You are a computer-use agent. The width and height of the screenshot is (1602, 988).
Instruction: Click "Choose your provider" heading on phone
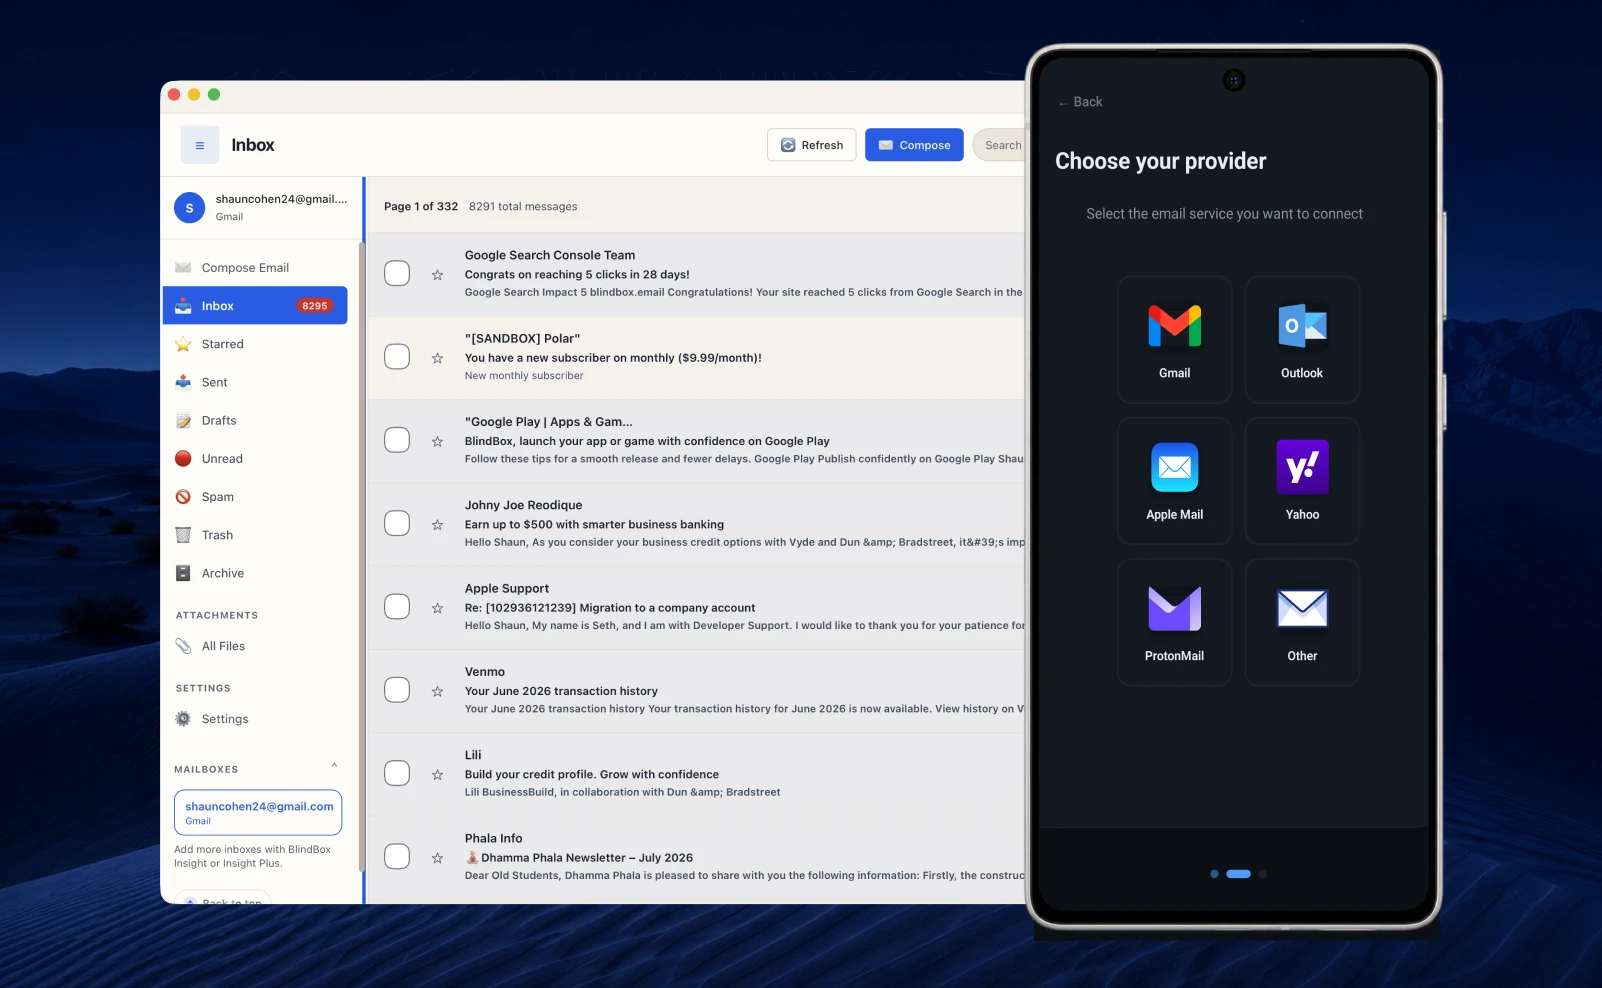tap(1161, 162)
